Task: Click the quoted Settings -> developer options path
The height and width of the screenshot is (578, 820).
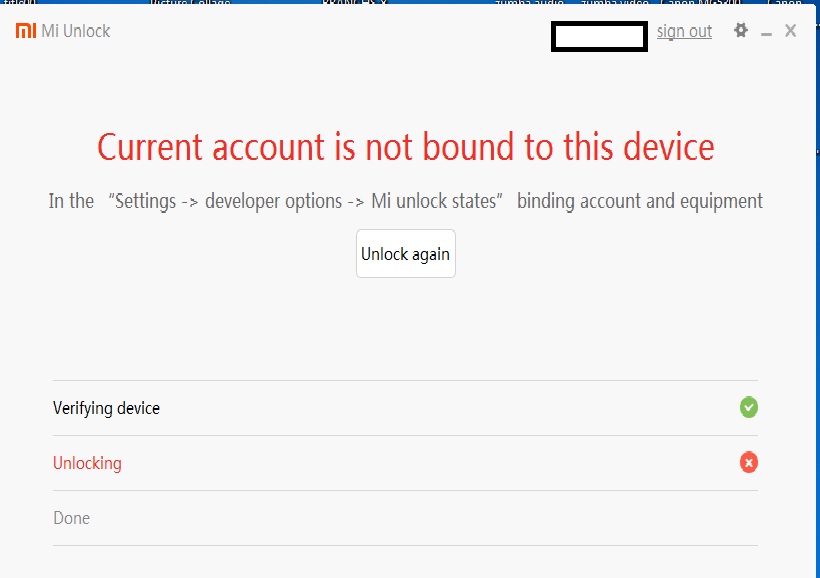Action: pyautogui.click(x=309, y=201)
